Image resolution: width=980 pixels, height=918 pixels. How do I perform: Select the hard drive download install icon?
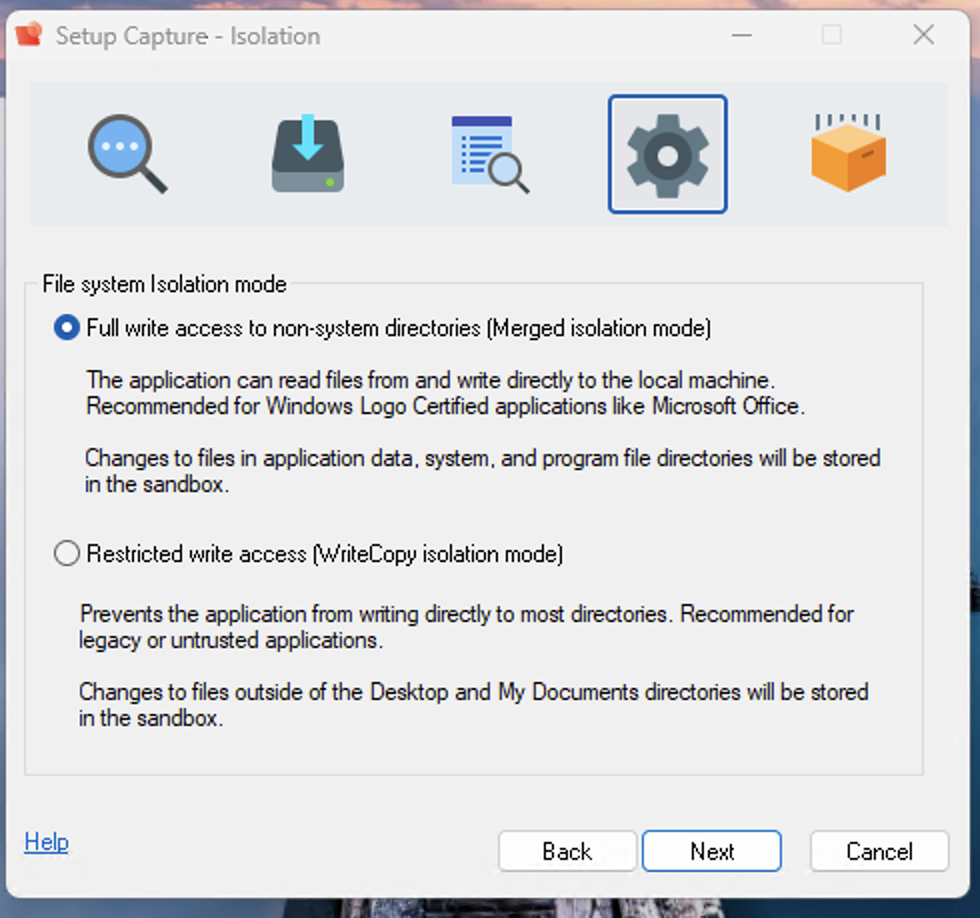[308, 154]
